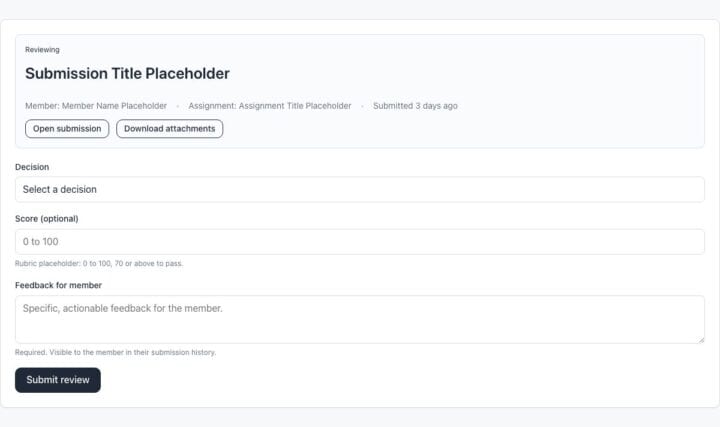Click the Open submission button
Viewport: 720px width, 427px height.
tap(67, 129)
